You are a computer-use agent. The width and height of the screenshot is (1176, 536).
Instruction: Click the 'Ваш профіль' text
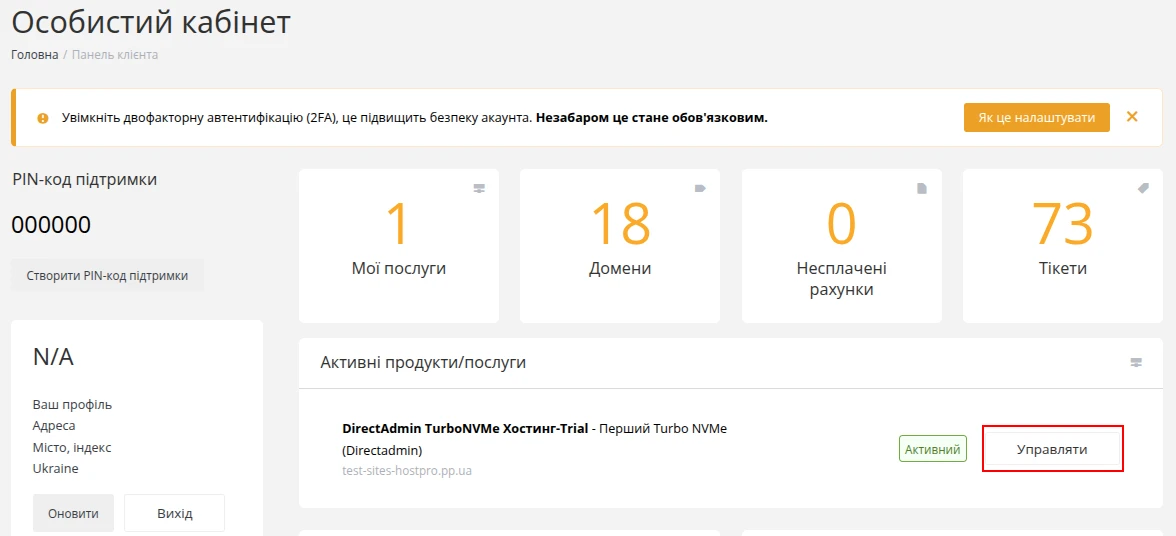pos(72,405)
